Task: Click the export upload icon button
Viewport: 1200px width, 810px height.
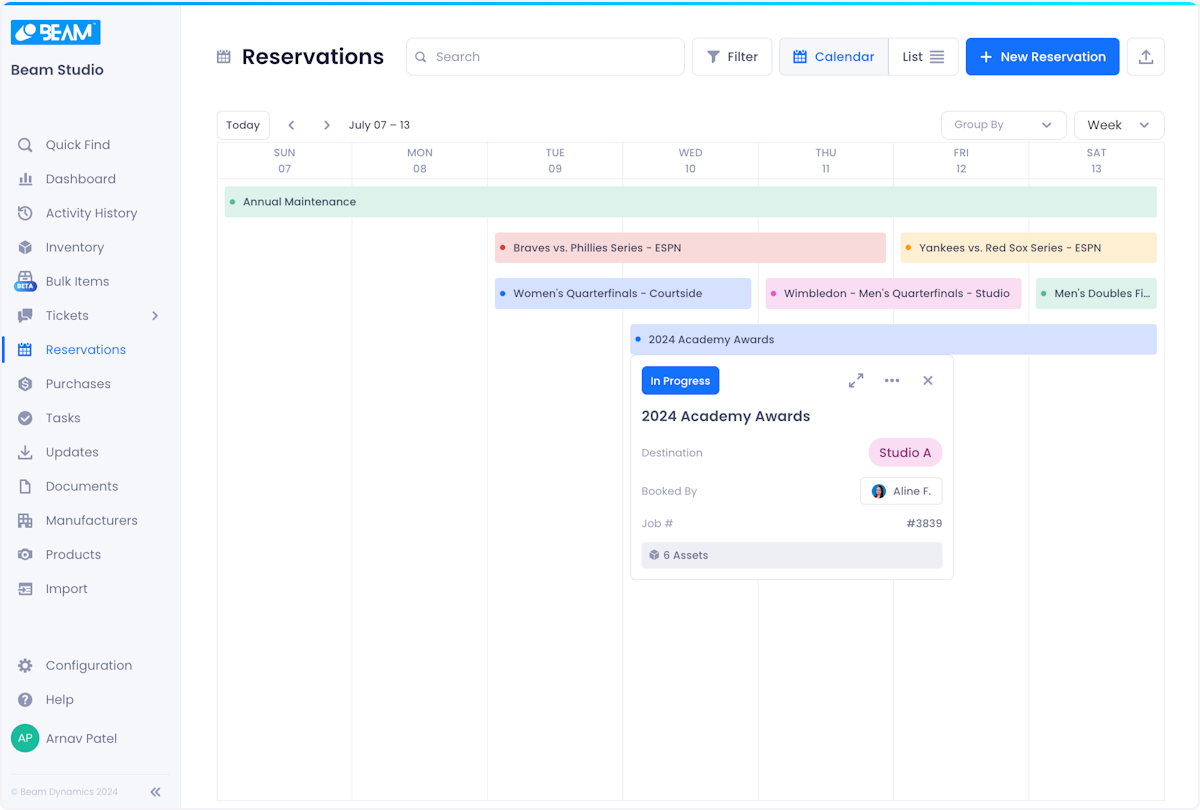Action: tap(1146, 57)
